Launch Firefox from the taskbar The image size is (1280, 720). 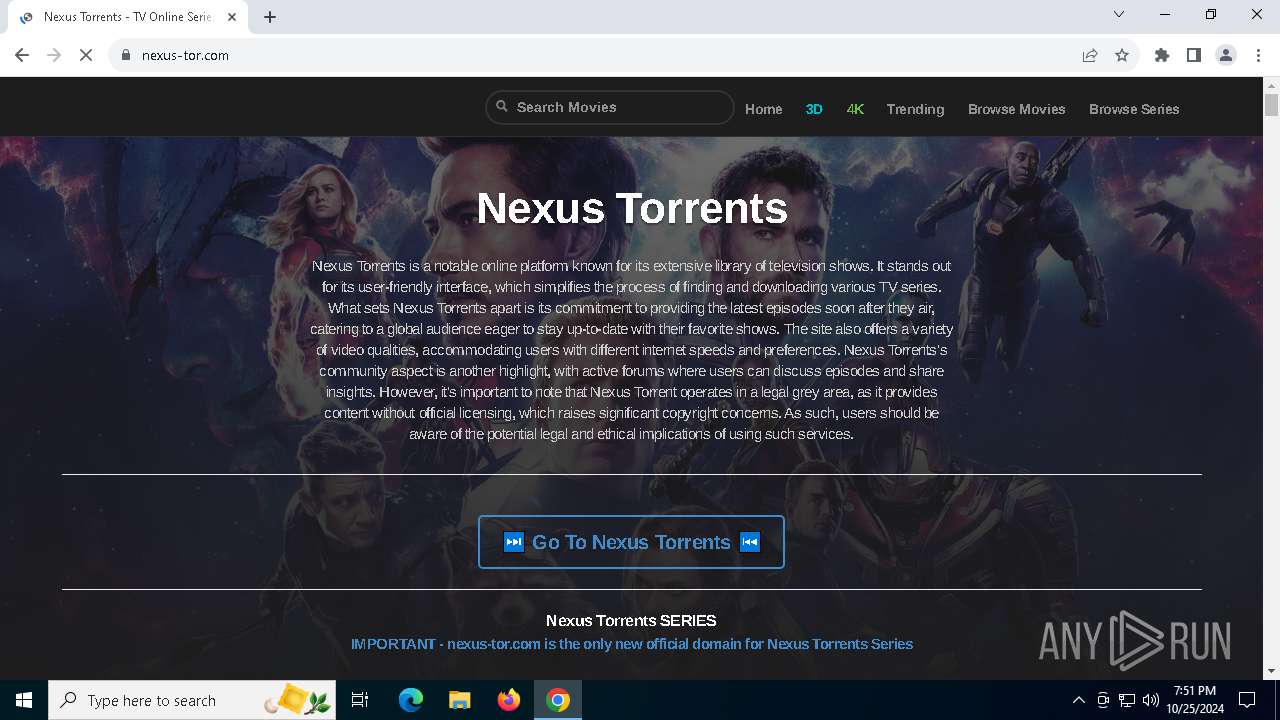(509, 700)
